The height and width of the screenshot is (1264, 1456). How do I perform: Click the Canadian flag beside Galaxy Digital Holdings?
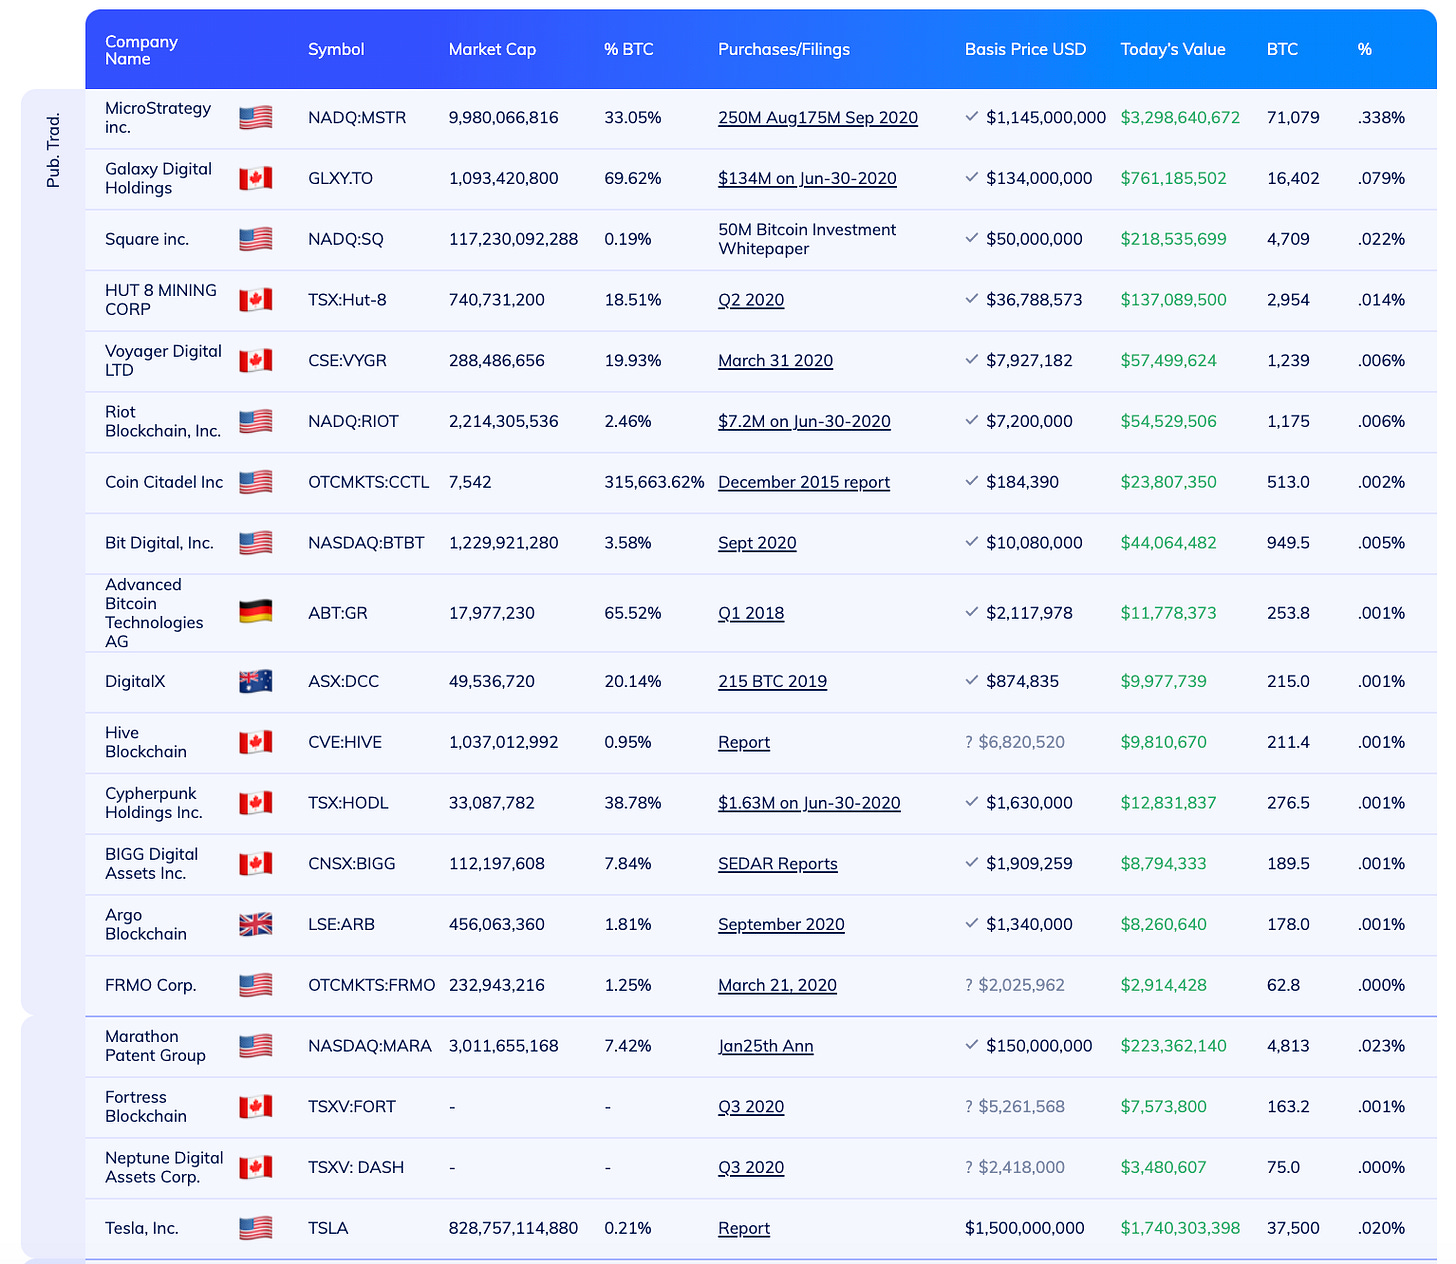(x=255, y=179)
